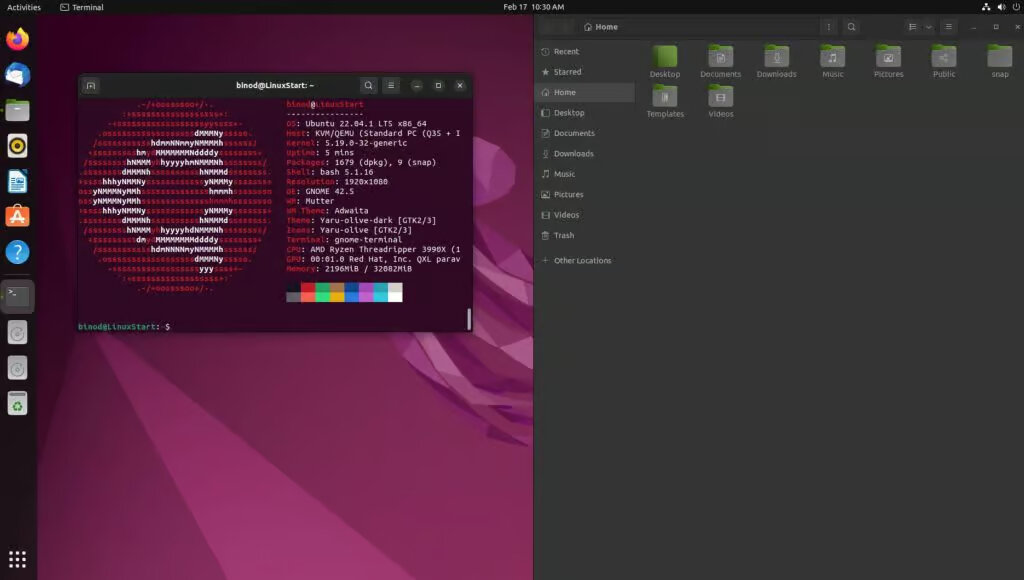Open LibreOffice Writer from the dock
Image resolution: width=1024 pixels, height=580 pixels.
[18, 182]
